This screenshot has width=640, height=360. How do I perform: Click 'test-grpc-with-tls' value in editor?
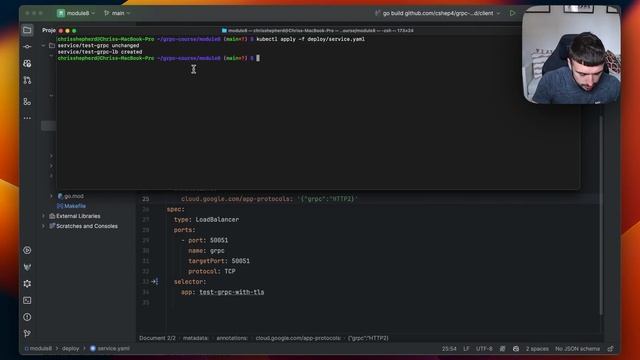pyautogui.click(x=231, y=292)
